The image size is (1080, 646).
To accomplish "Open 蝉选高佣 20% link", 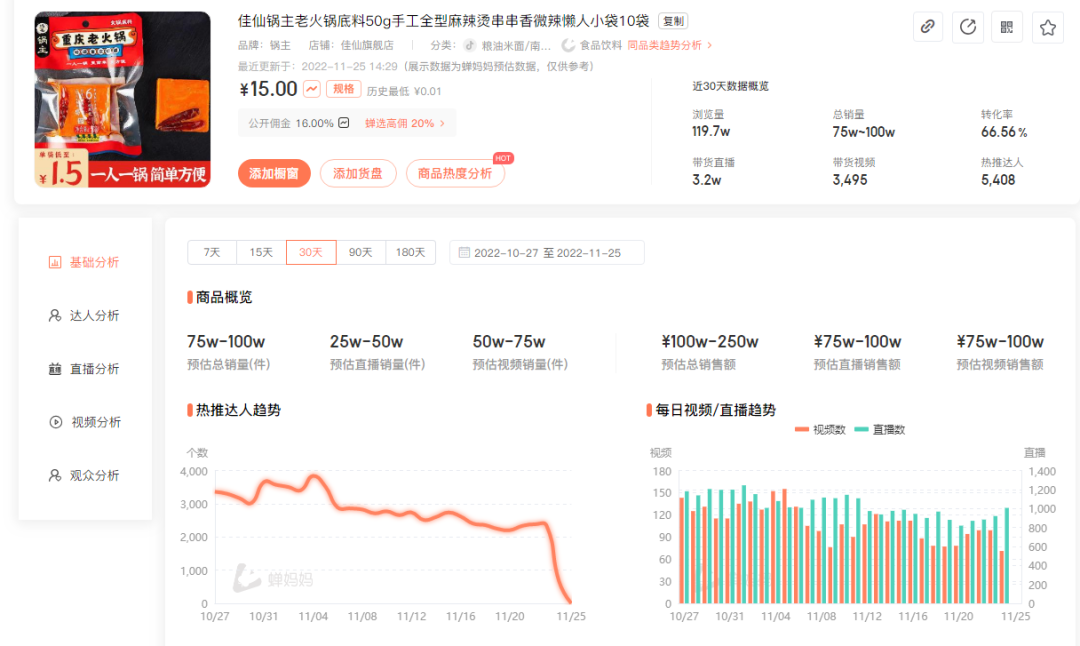I will [405, 123].
